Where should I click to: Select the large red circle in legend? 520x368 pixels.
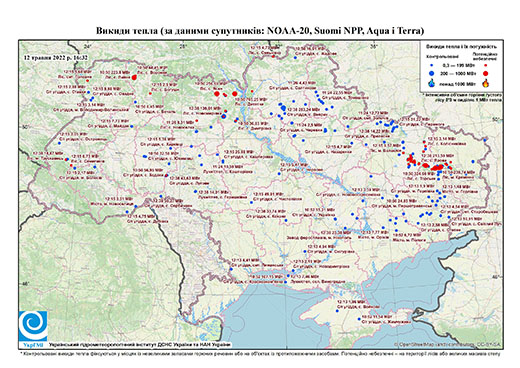click(x=486, y=73)
